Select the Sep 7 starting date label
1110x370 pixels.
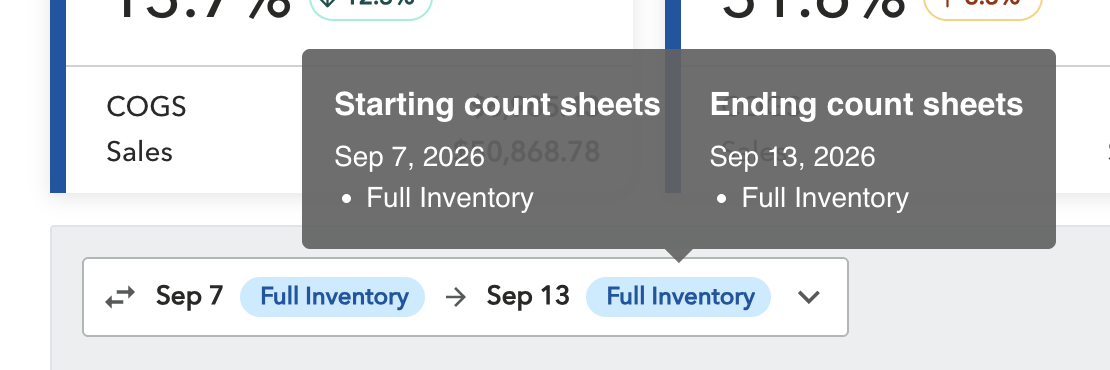click(190, 296)
